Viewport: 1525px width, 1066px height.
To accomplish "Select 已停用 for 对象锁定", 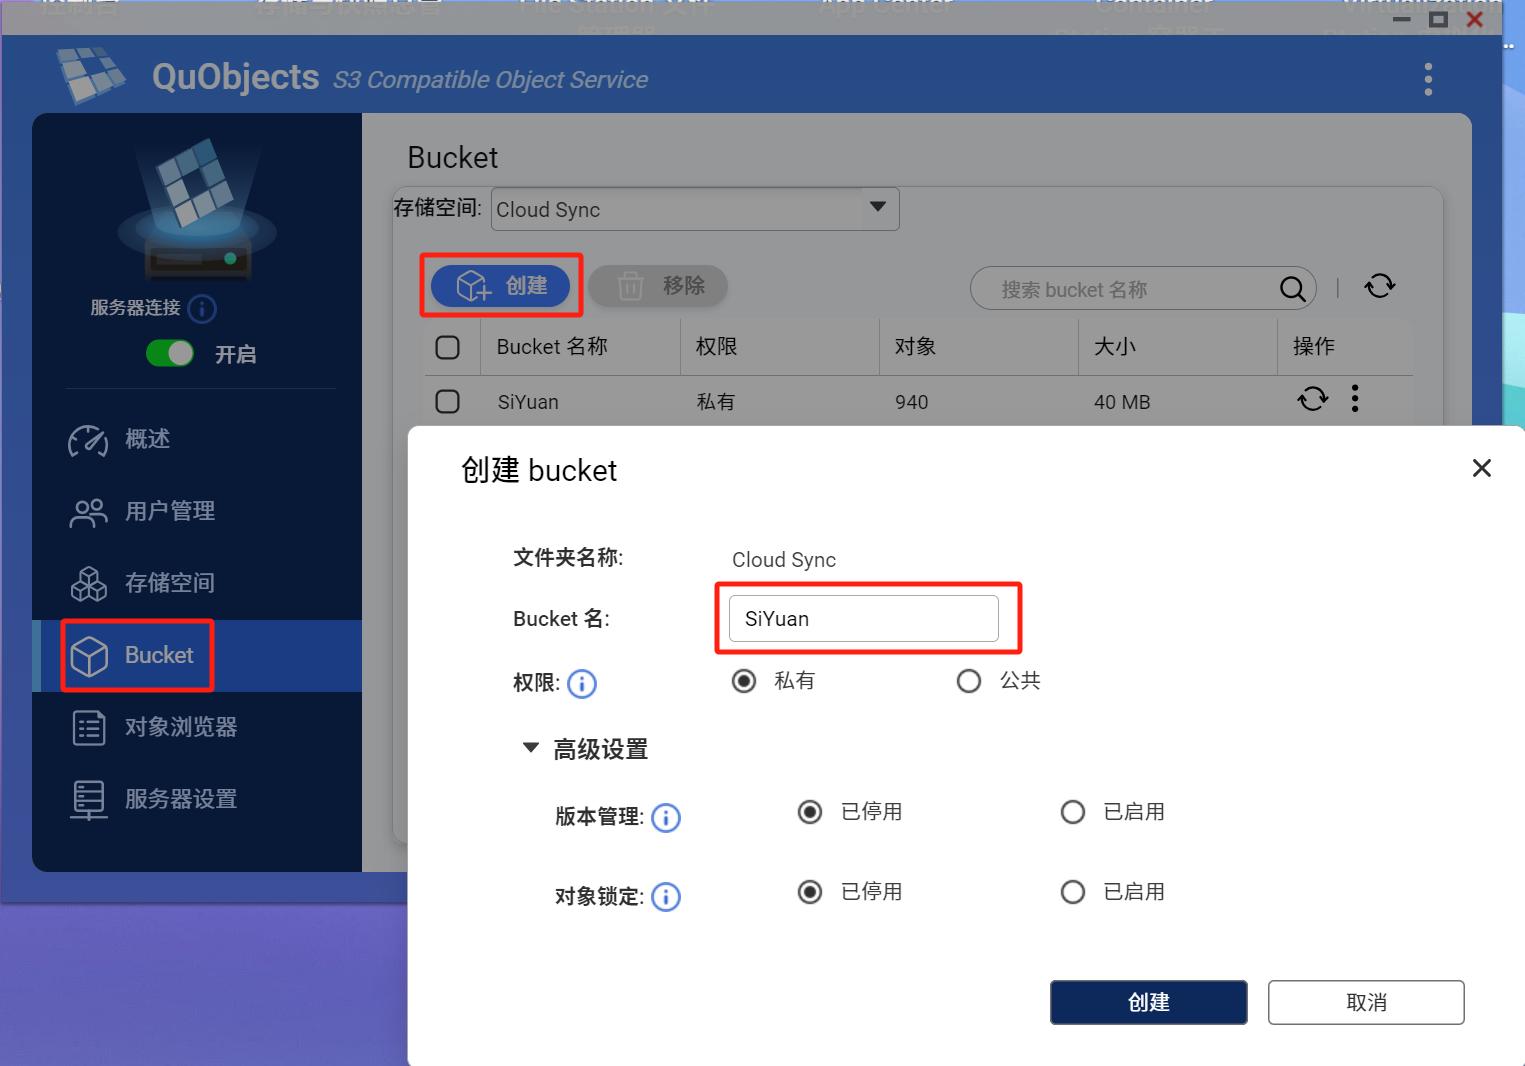I will click(x=810, y=892).
